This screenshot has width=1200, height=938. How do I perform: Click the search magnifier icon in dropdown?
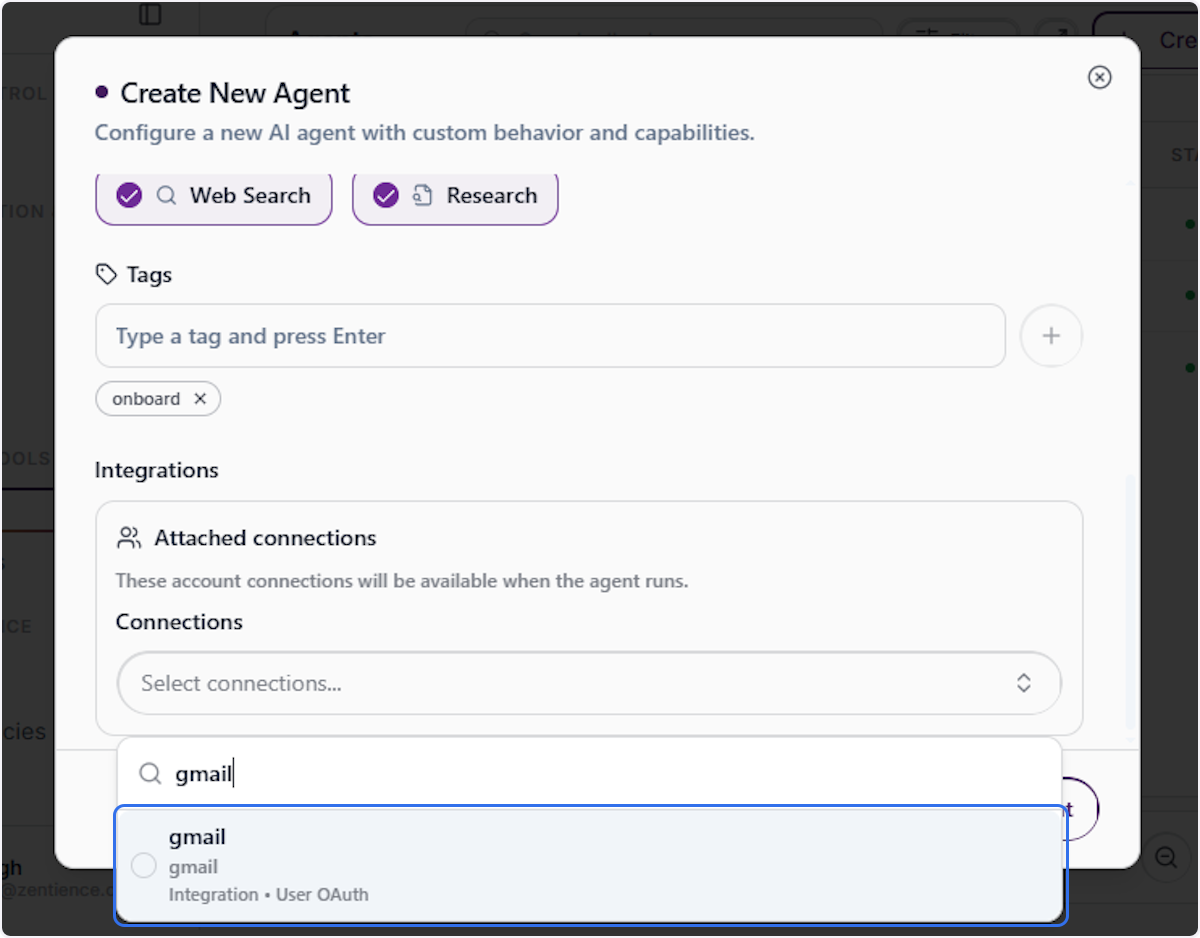coord(150,774)
